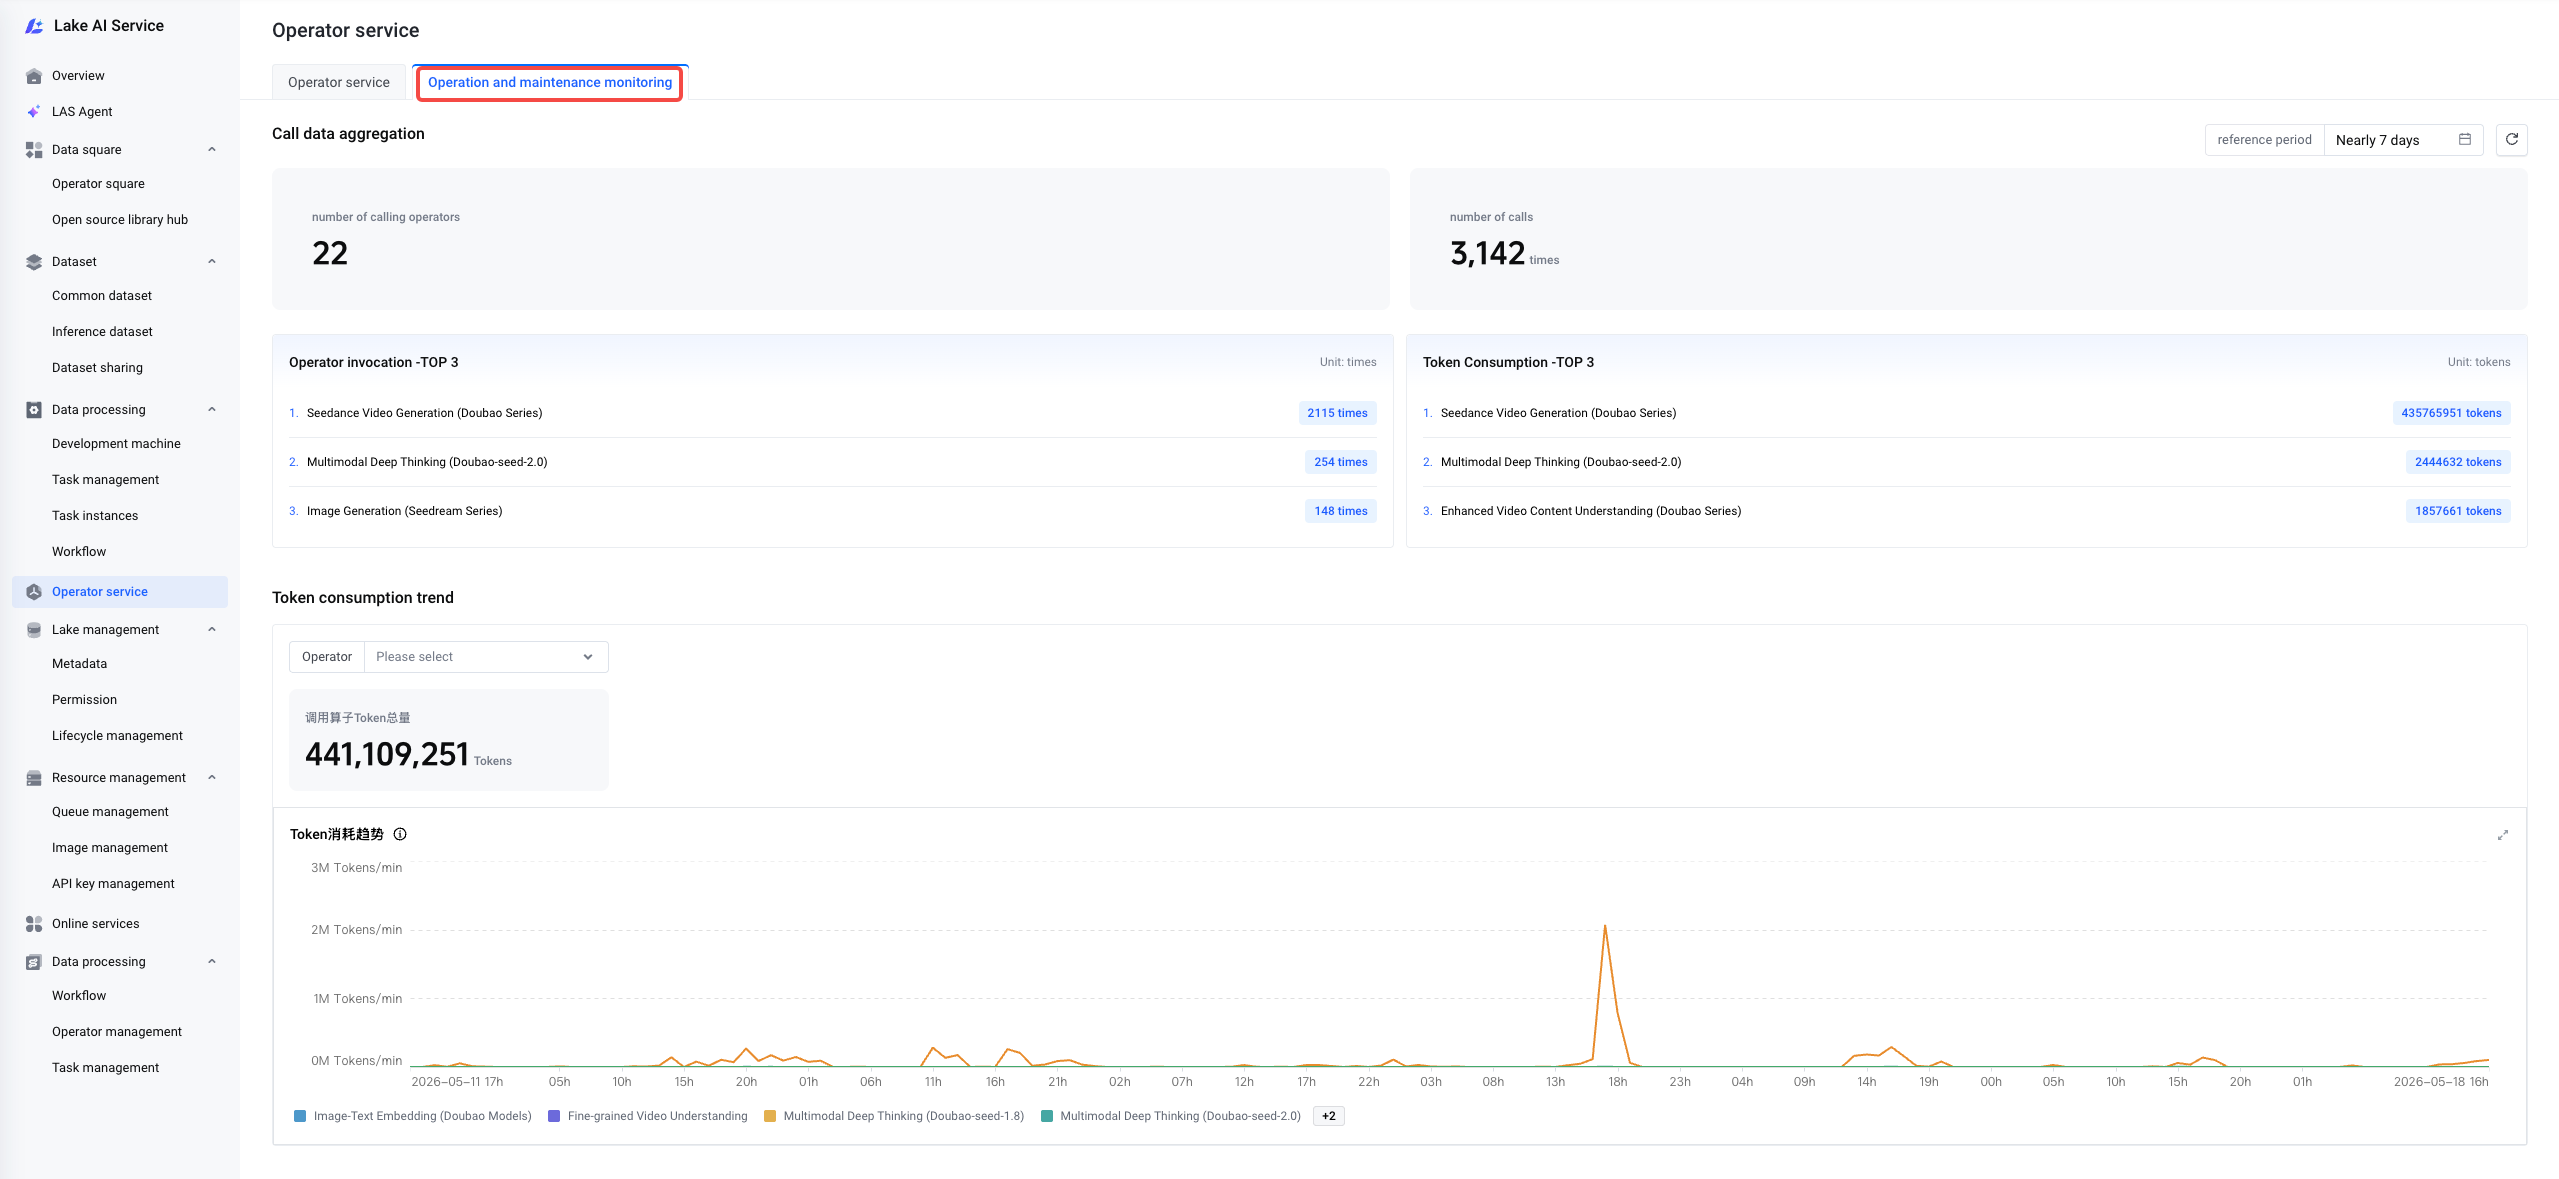The image size is (2559, 1179).
Task: Click the LAS Agent sparkle icon
Action: tap(34, 112)
